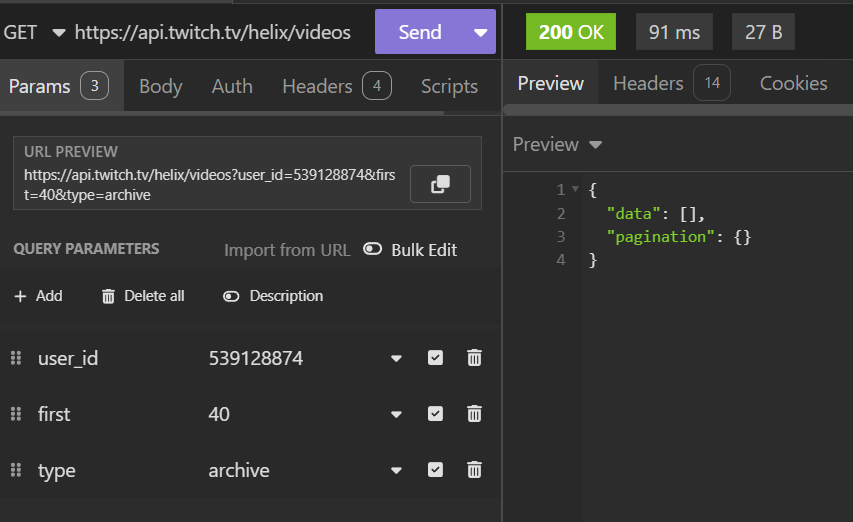Image resolution: width=853 pixels, height=522 pixels.
Task: Open the response Headers tab
Action: pos(671,83)
